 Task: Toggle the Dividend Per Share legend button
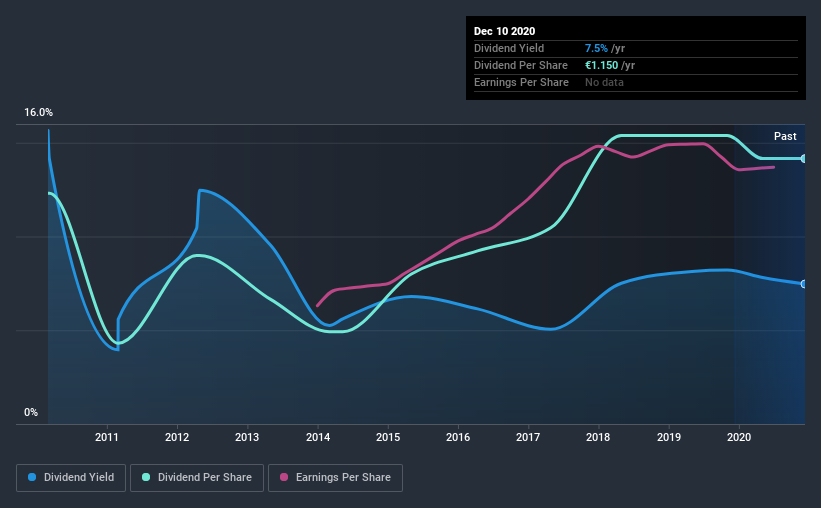tap(197, 478)
